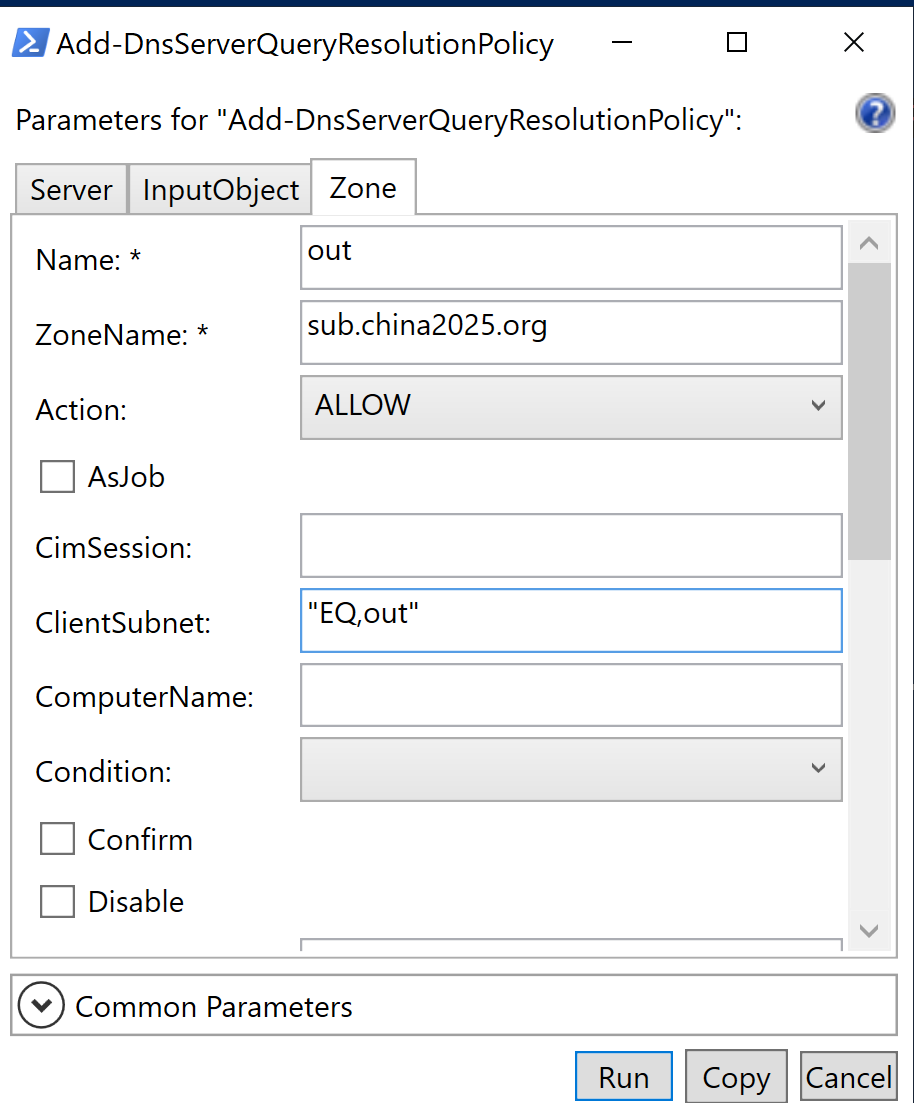Switch to the Server tab
The width and height of the screenshot is (914, 1103).
pyautogui.click(x=71, y=189)
